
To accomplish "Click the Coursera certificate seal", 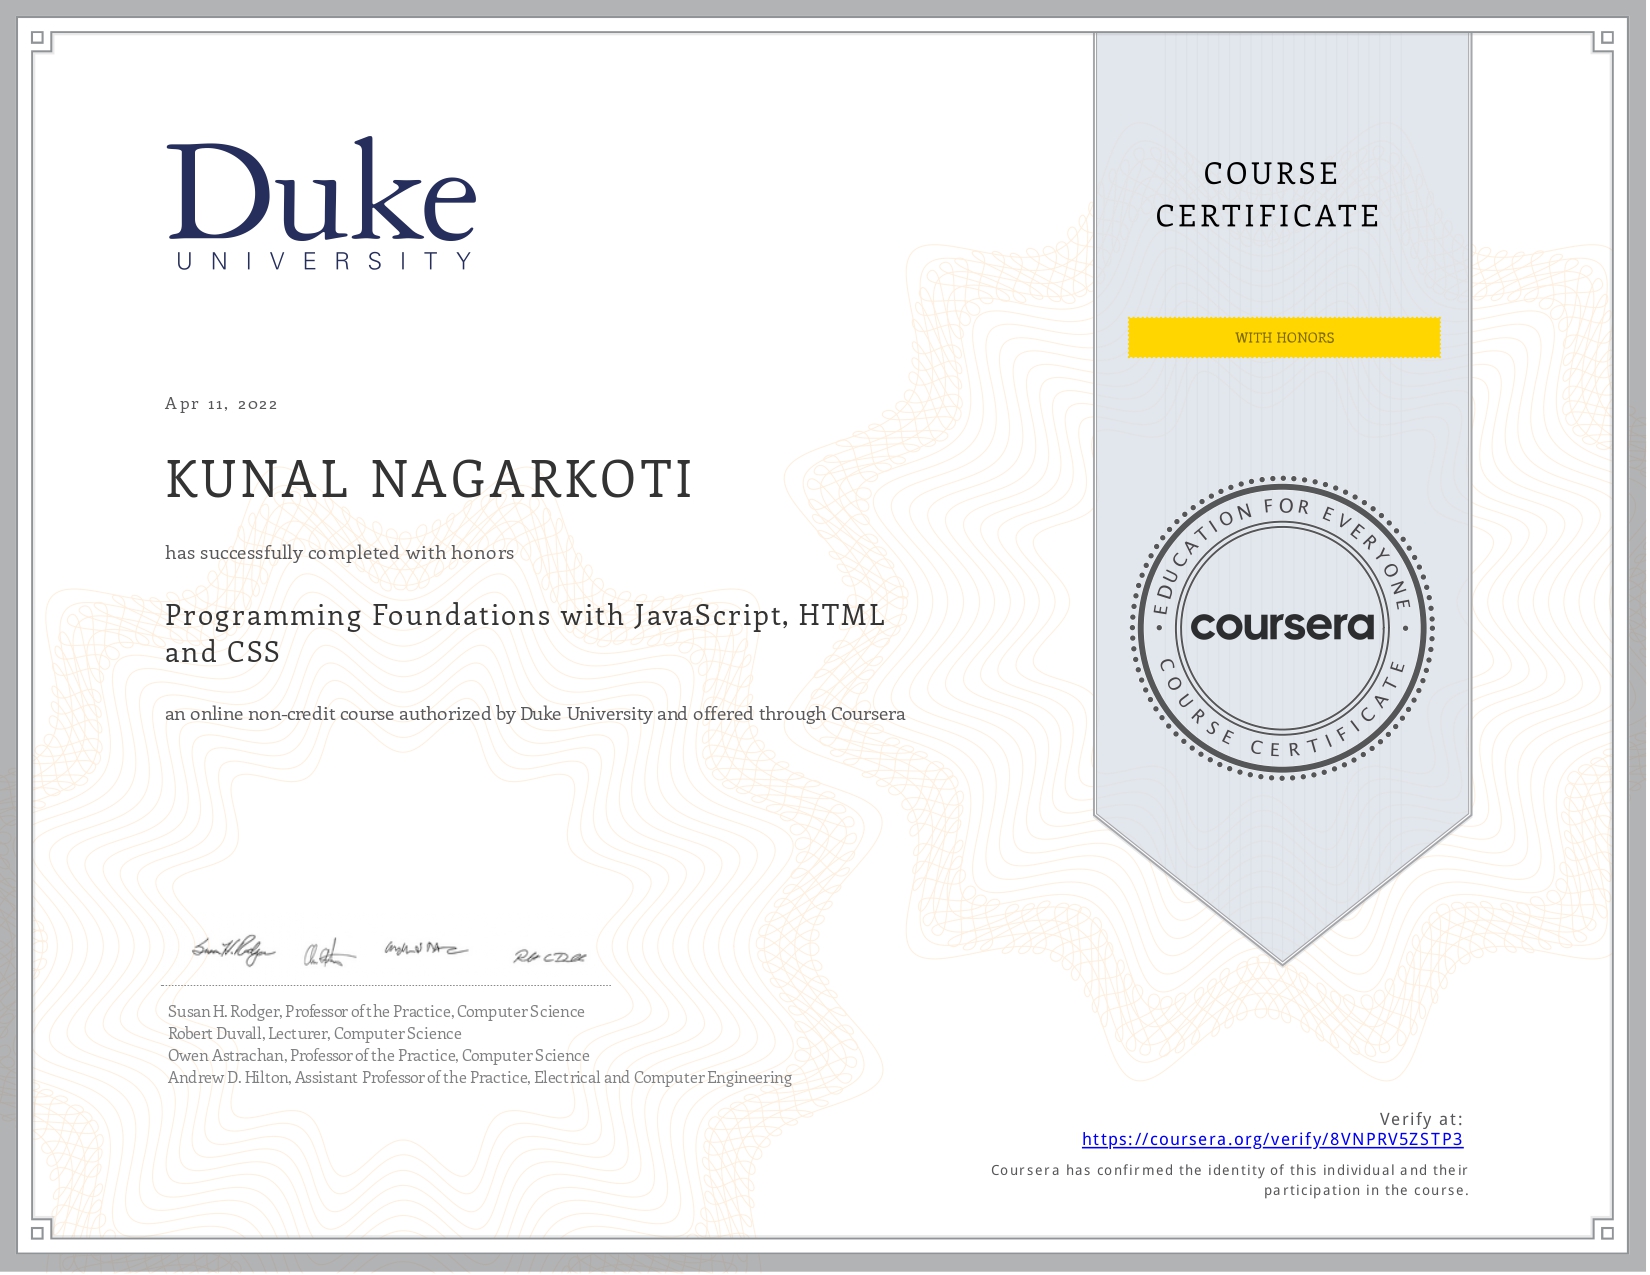I will (x=1282, y=627).
